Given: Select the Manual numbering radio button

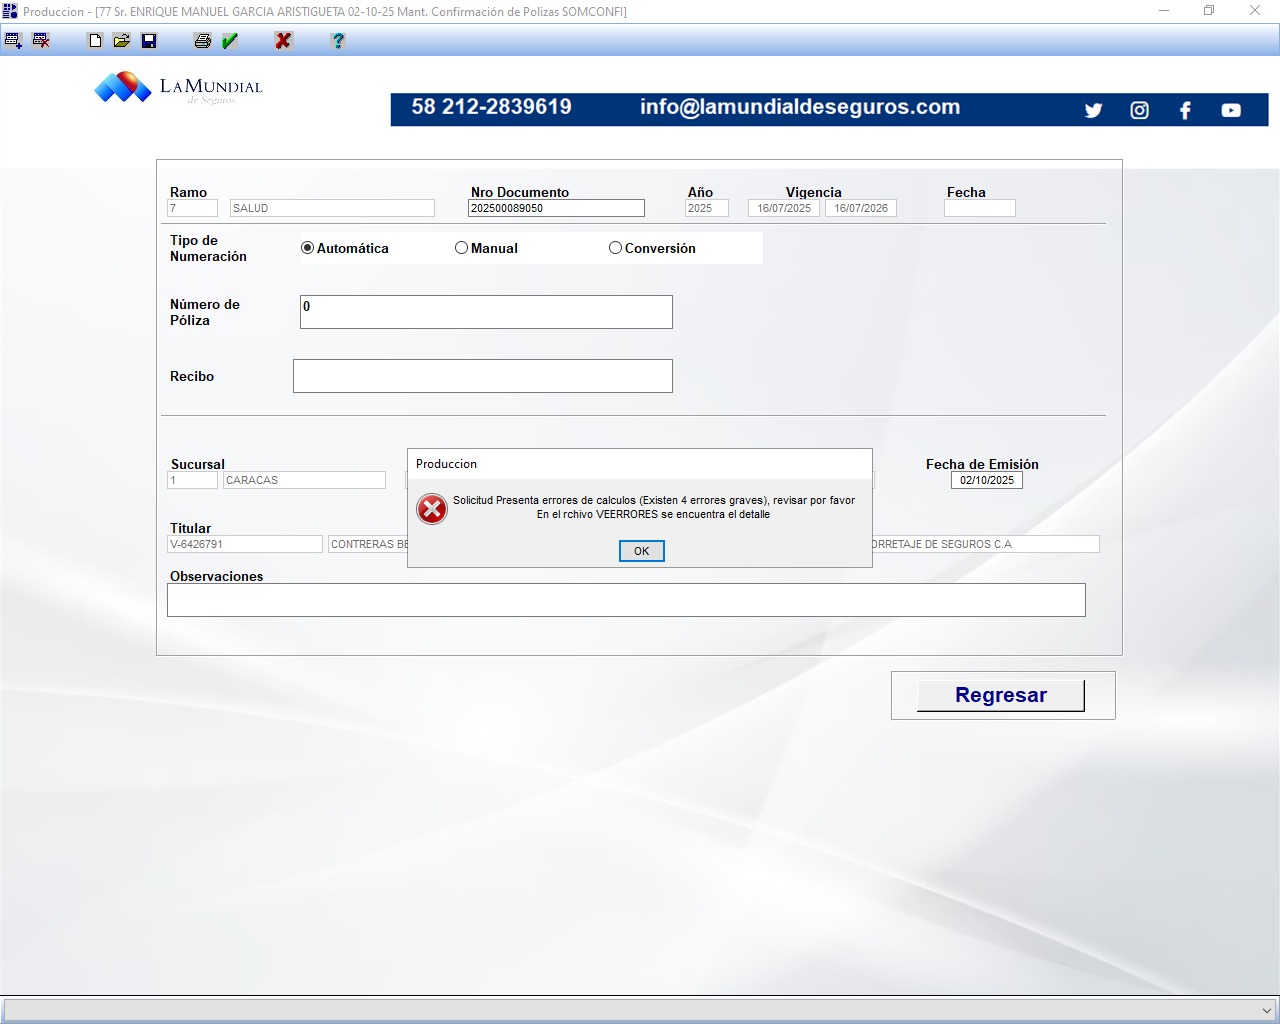Looking at the screenshot, I should [461, 248].
